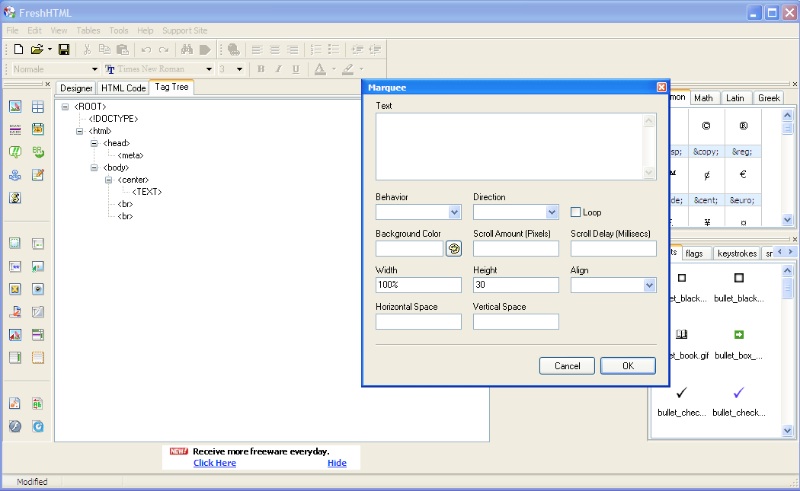This screenshot has height=491, width=800.
Task: Click the Open folder toolbar icon
Action: [x=37, y=49]
